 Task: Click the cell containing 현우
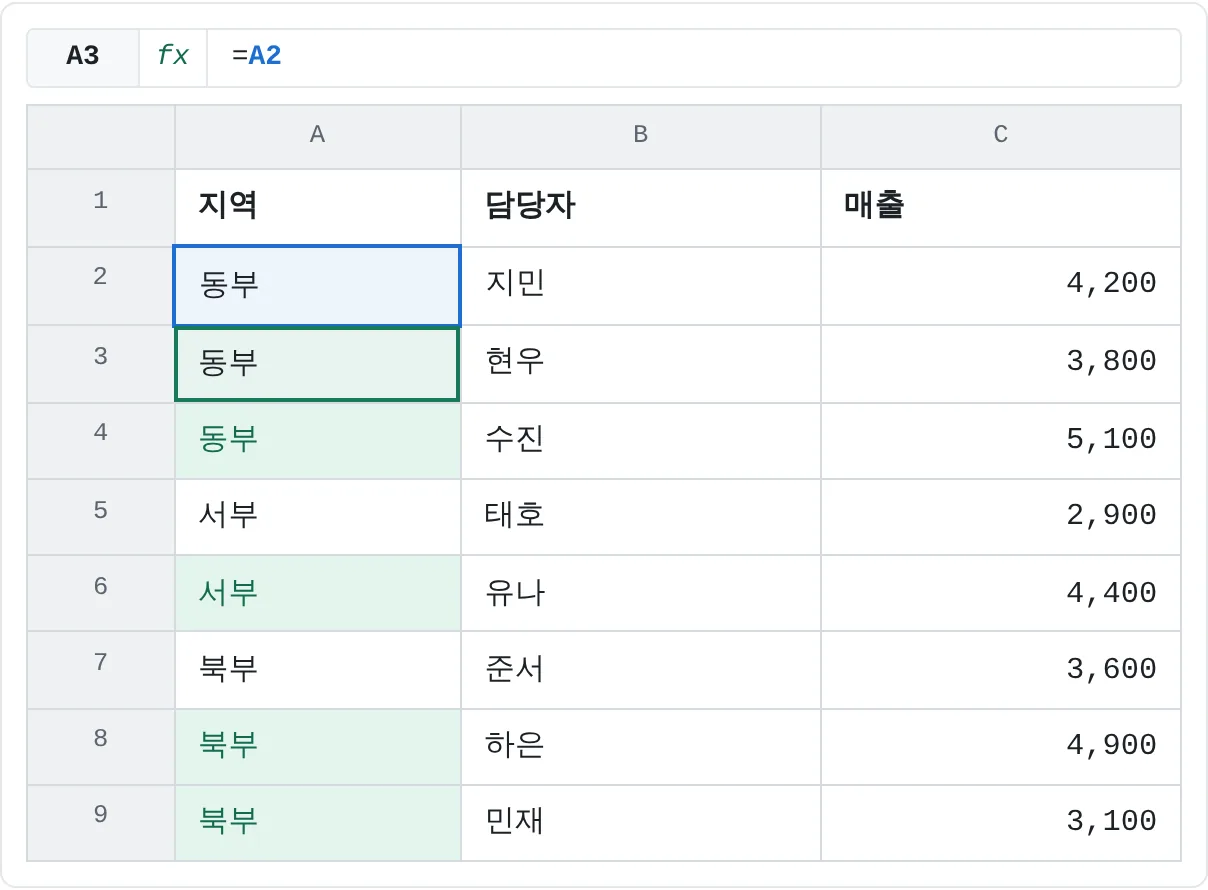point(641,363)
